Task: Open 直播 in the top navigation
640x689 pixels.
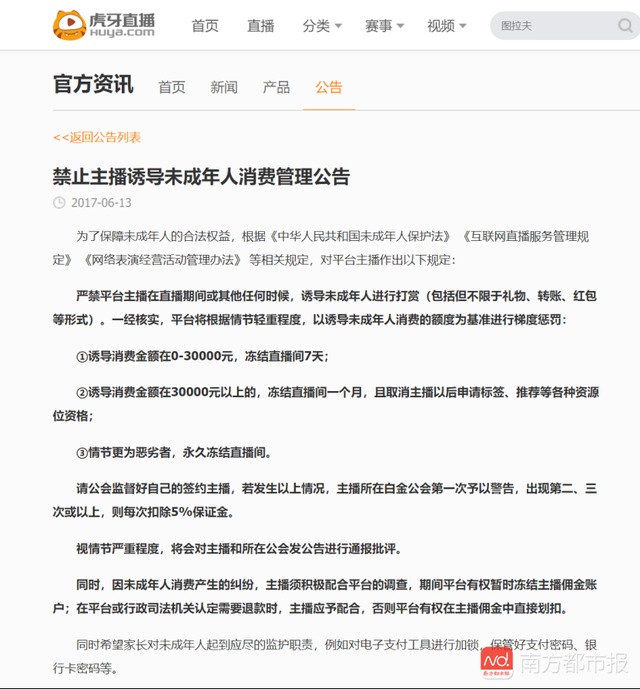Action: click(261, 26)
